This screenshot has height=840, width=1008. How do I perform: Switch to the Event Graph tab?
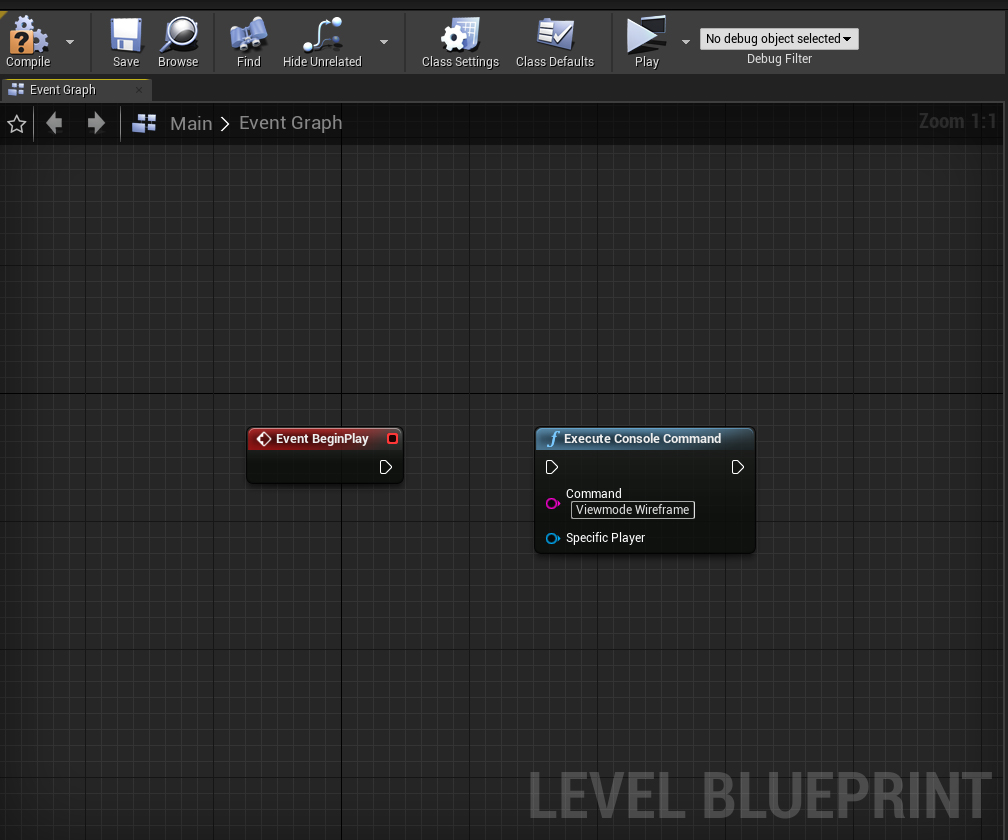62,90
